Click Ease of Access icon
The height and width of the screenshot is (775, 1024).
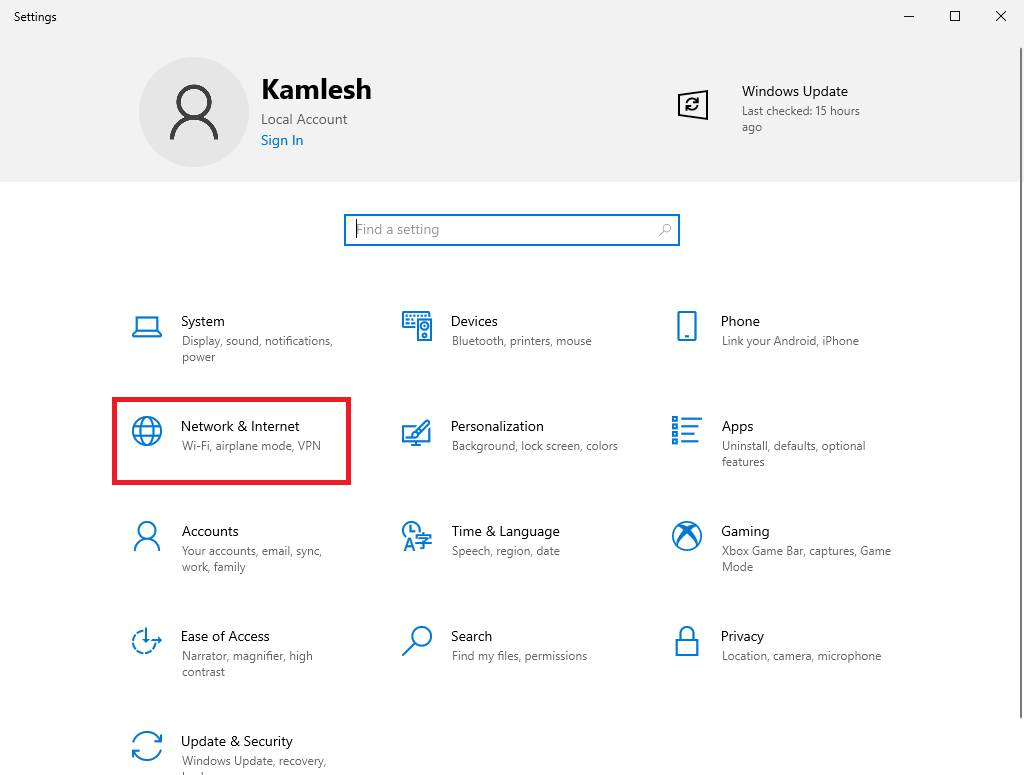147,641
